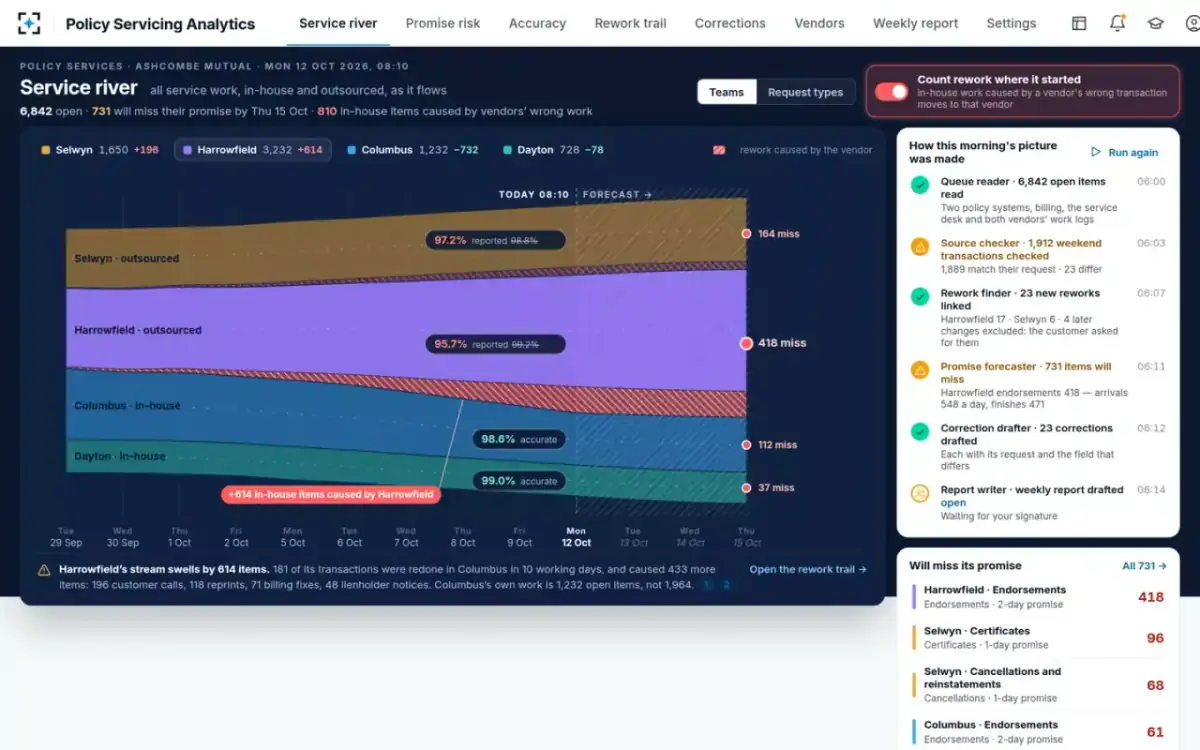
Task: Open the Rework trail tab
Action: [x=630, y=23]
